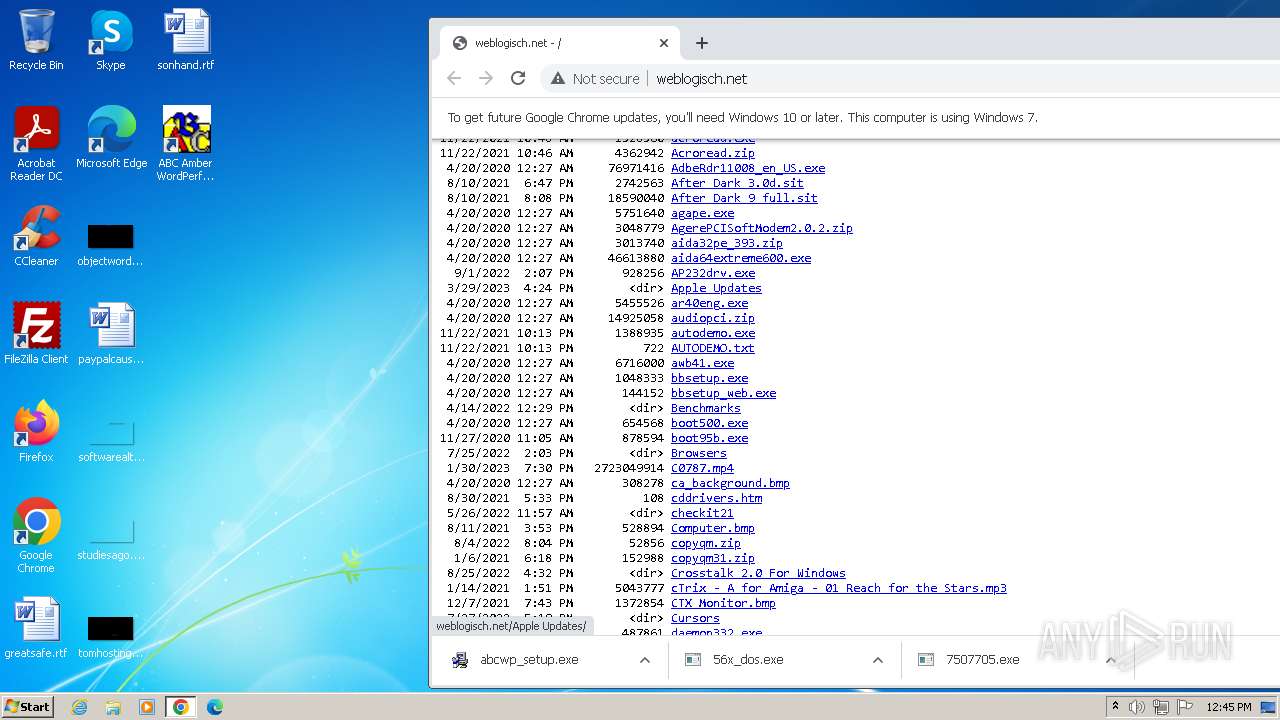
Task: Open Crosstalk 2.0 For Windows directory
Action: [x=758, y=573]
